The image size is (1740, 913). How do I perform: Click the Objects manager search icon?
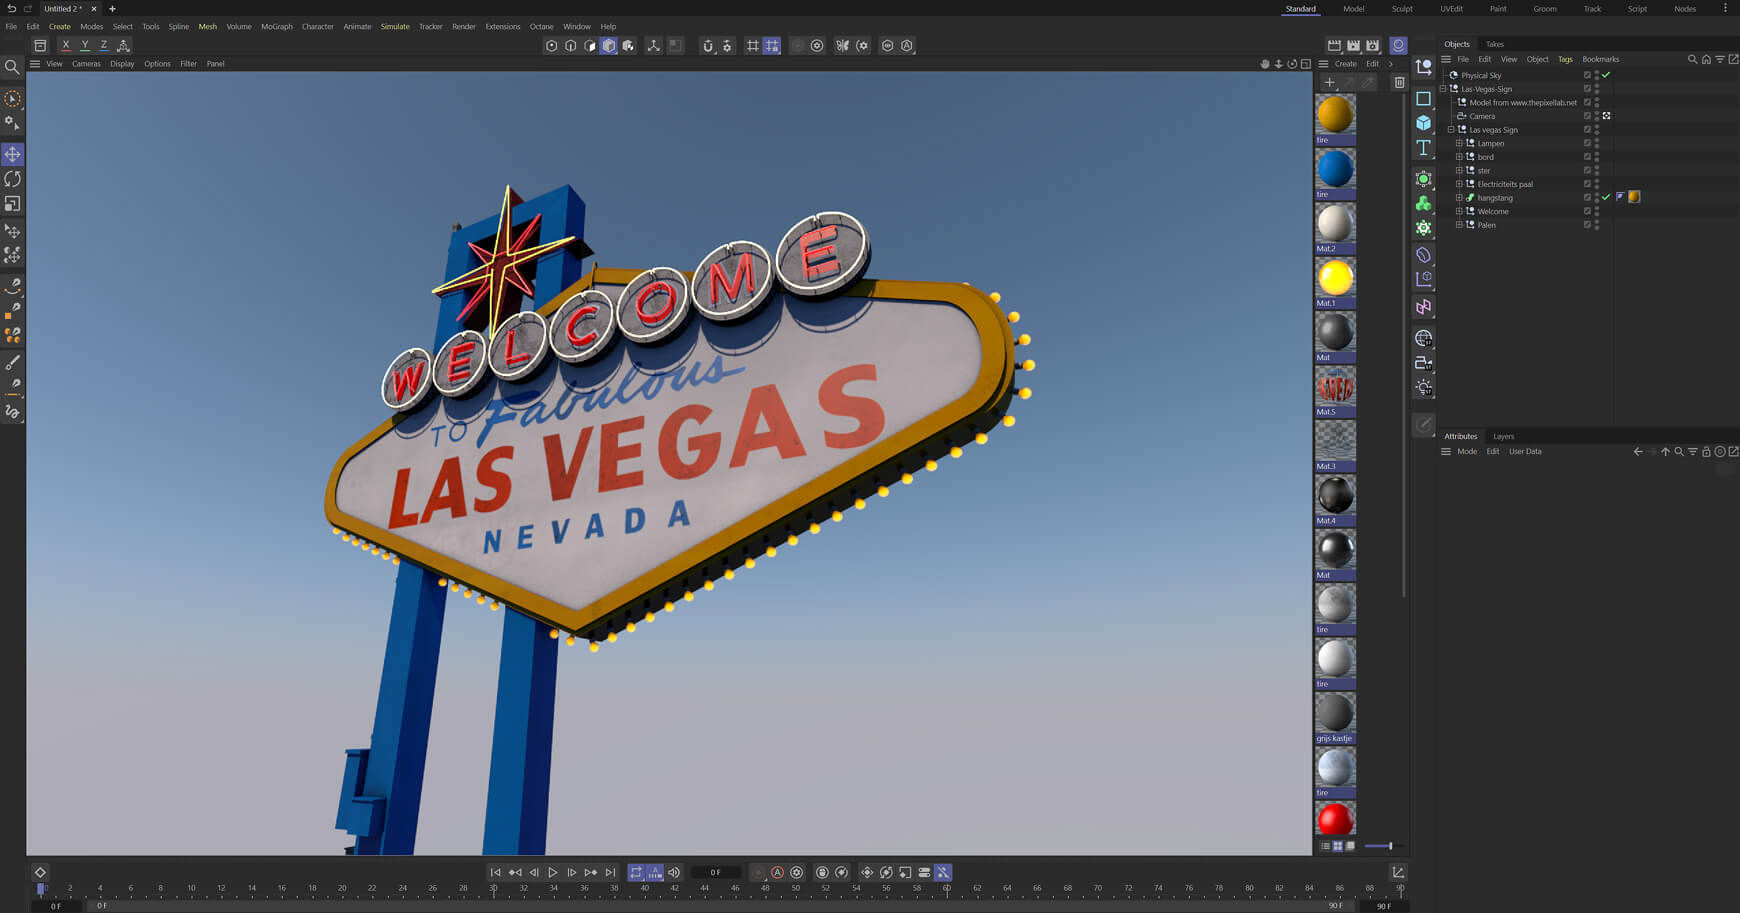[1692, 59]
